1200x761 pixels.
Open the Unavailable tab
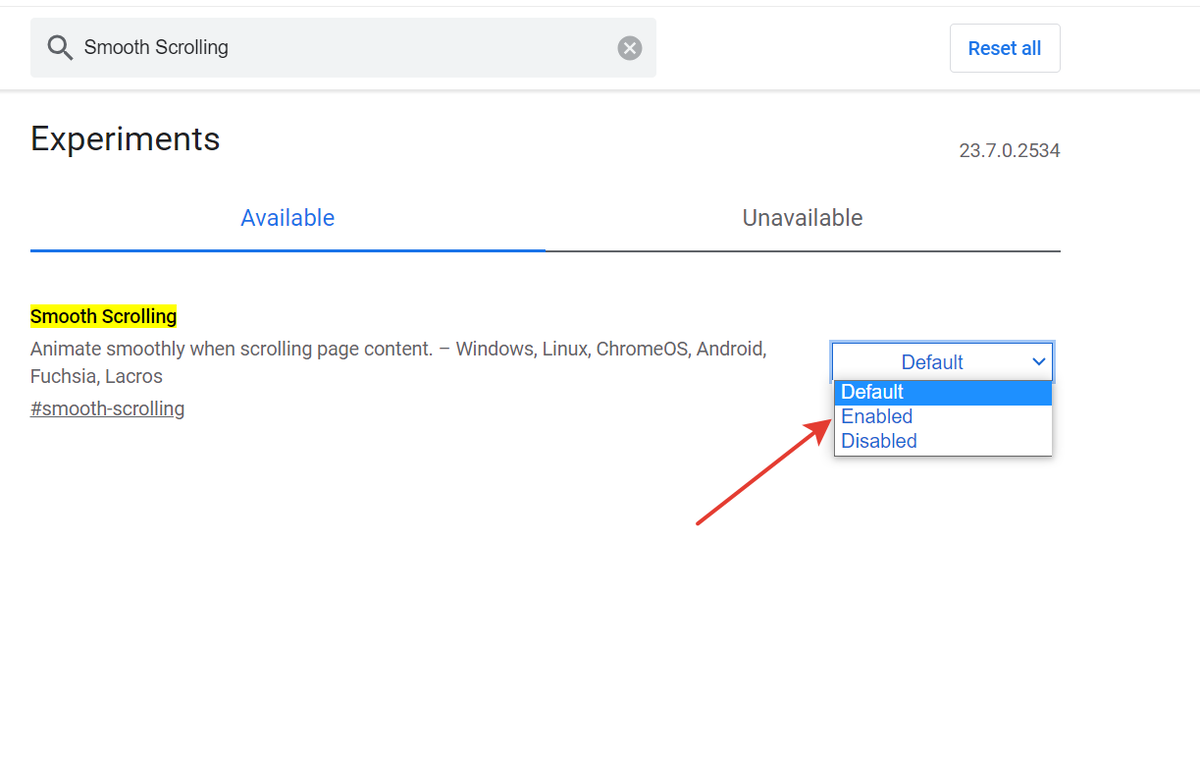(803, 218)
